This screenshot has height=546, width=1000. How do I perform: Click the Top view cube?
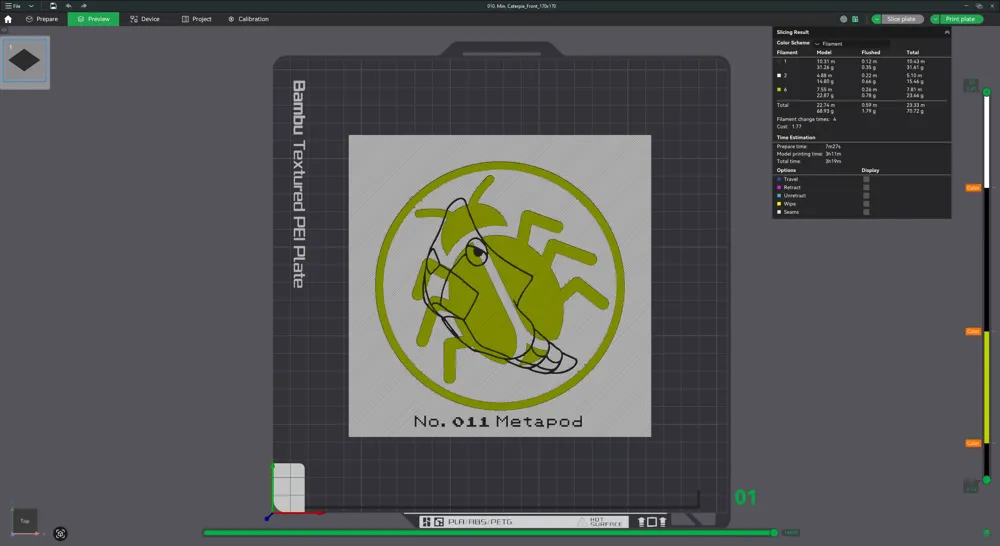click(25, 520)
